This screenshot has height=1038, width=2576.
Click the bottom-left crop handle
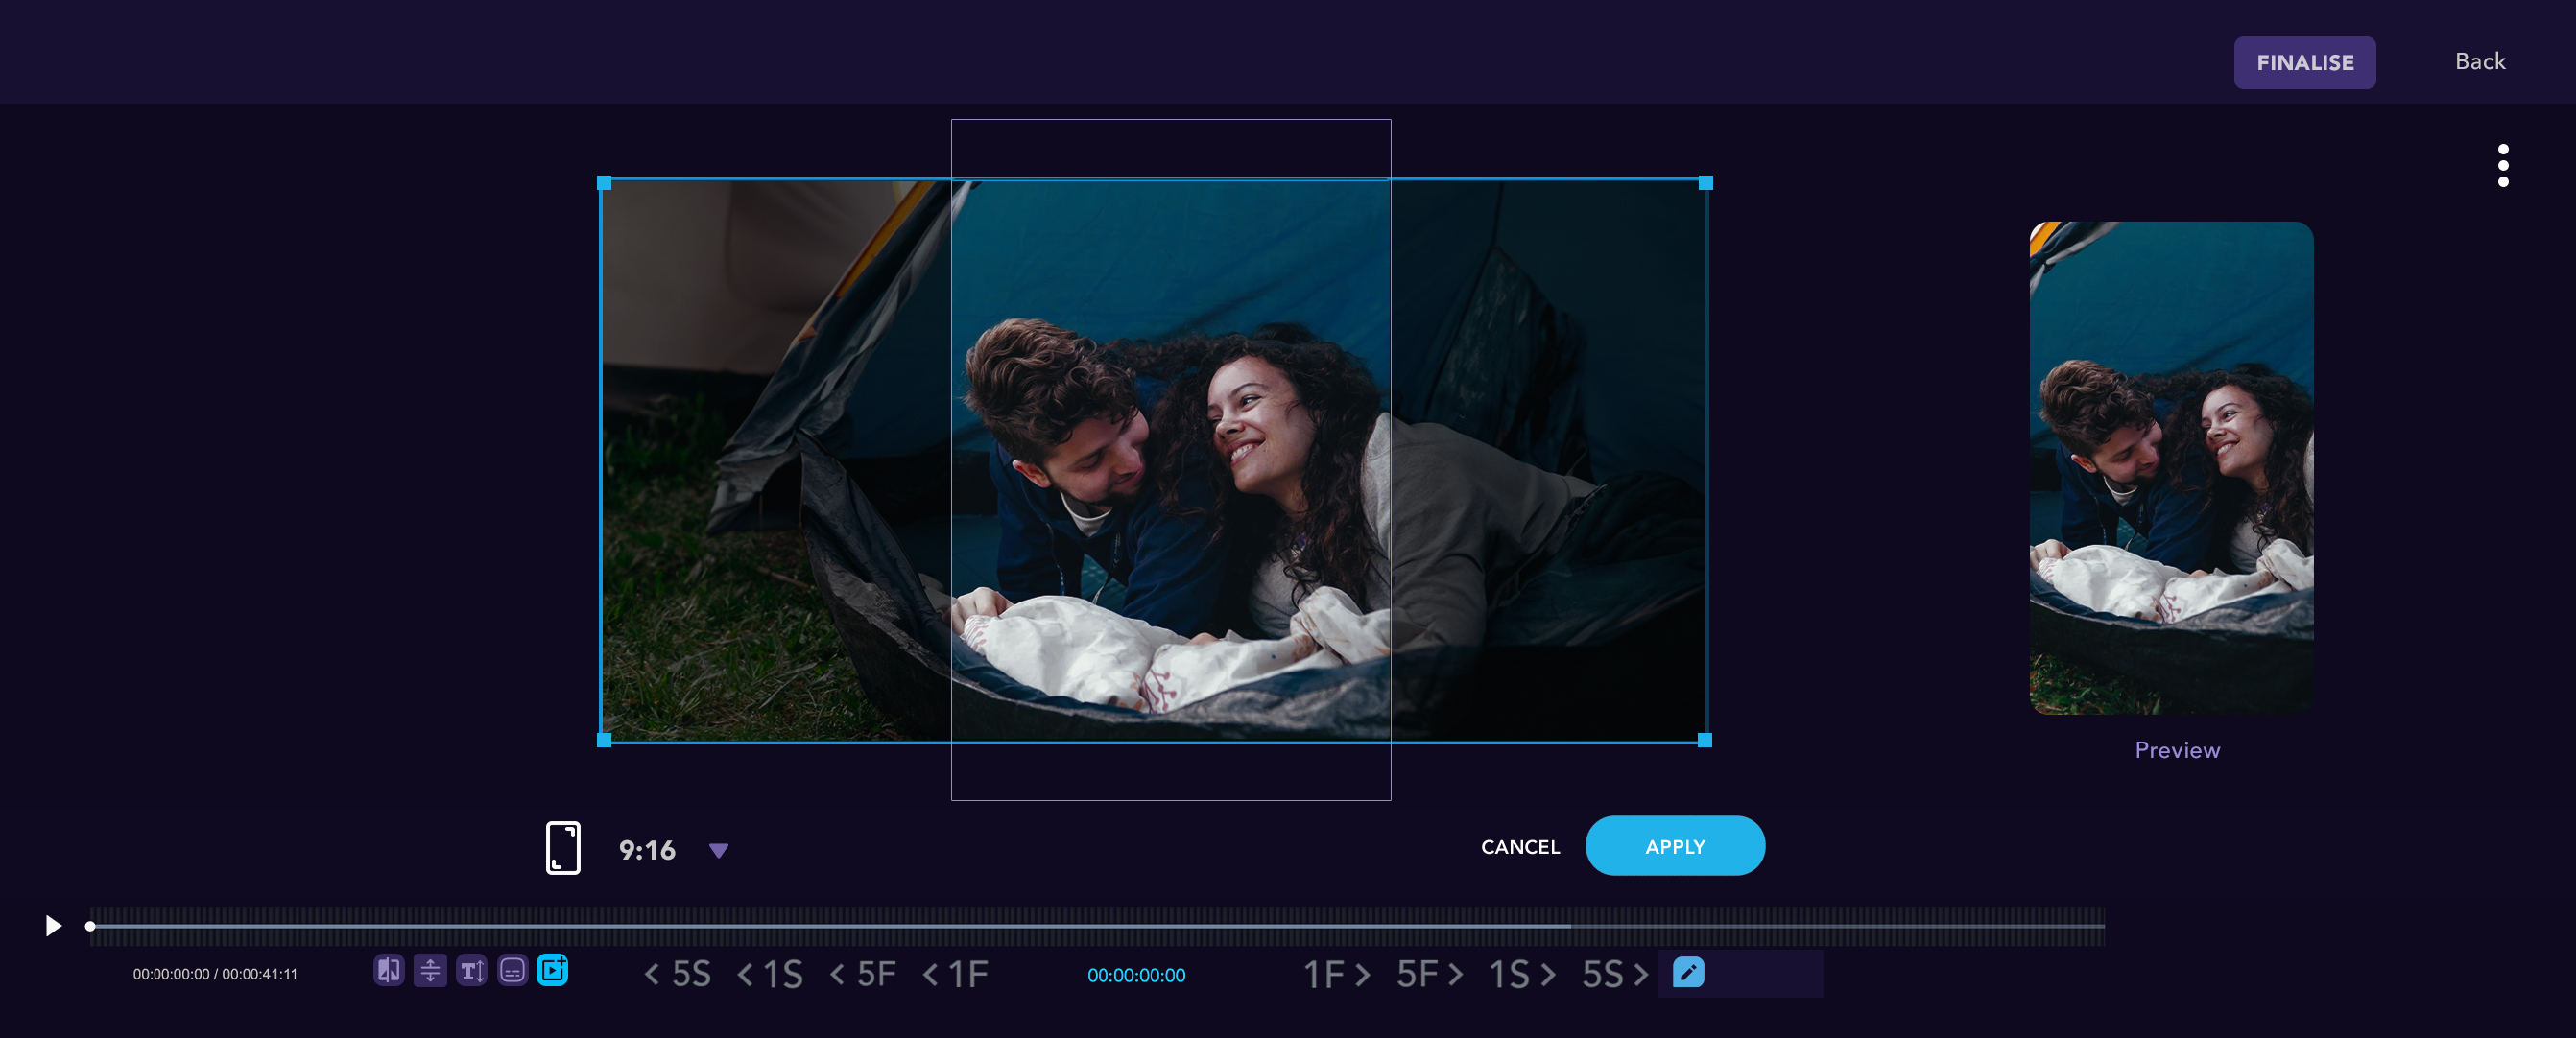604,740
